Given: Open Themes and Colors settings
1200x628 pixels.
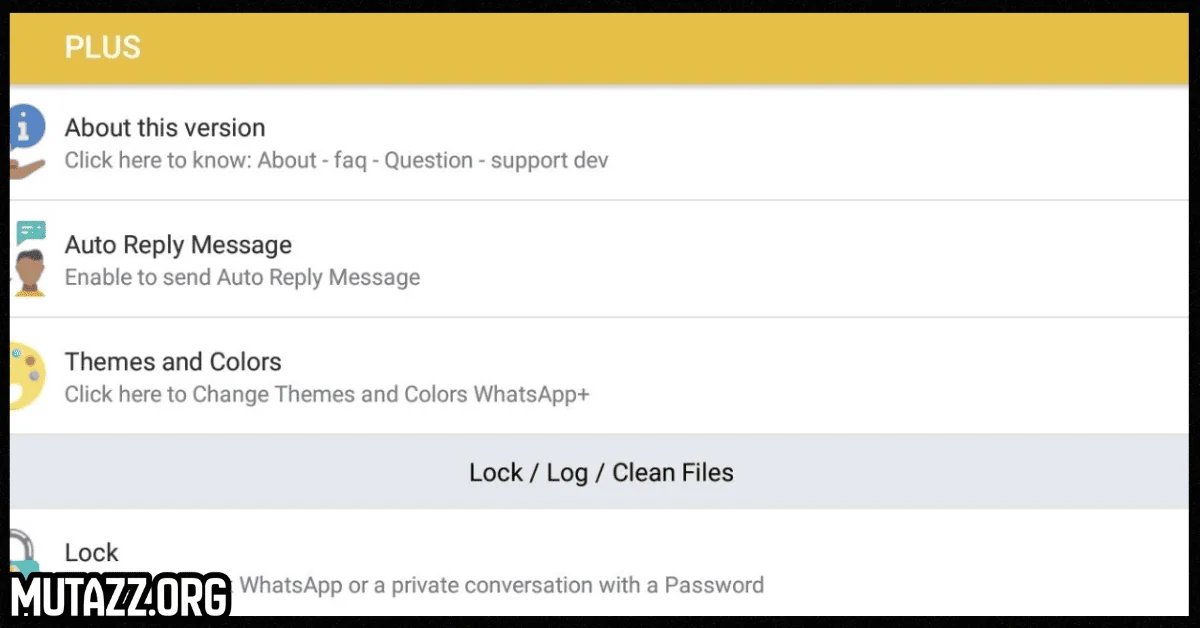Looking at the screenshot, I should (x=173, y=362).
